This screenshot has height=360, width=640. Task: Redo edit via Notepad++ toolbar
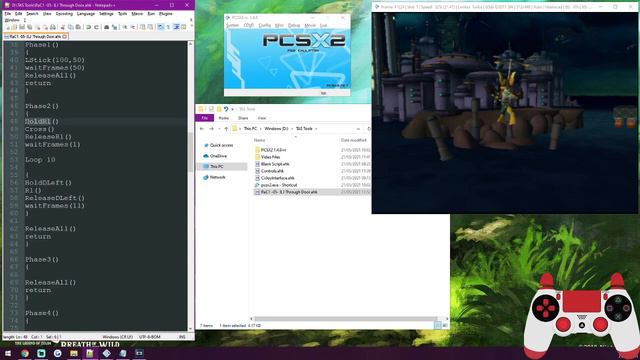click(96, 27)
